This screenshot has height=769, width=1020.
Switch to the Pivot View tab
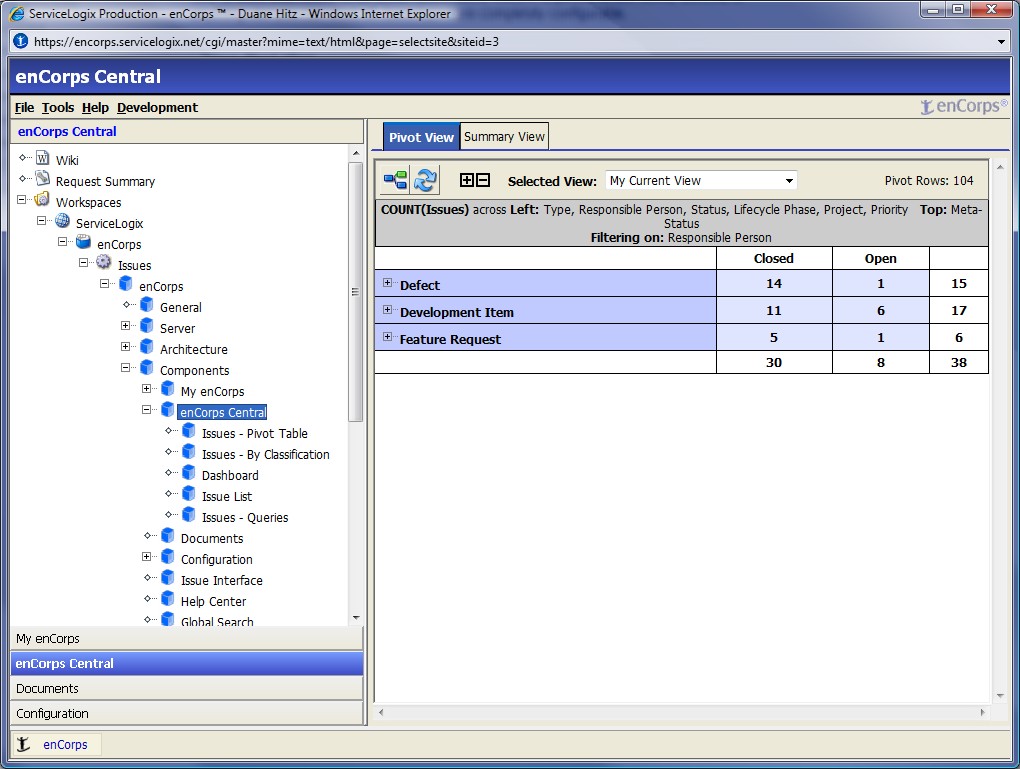point(421,137)
